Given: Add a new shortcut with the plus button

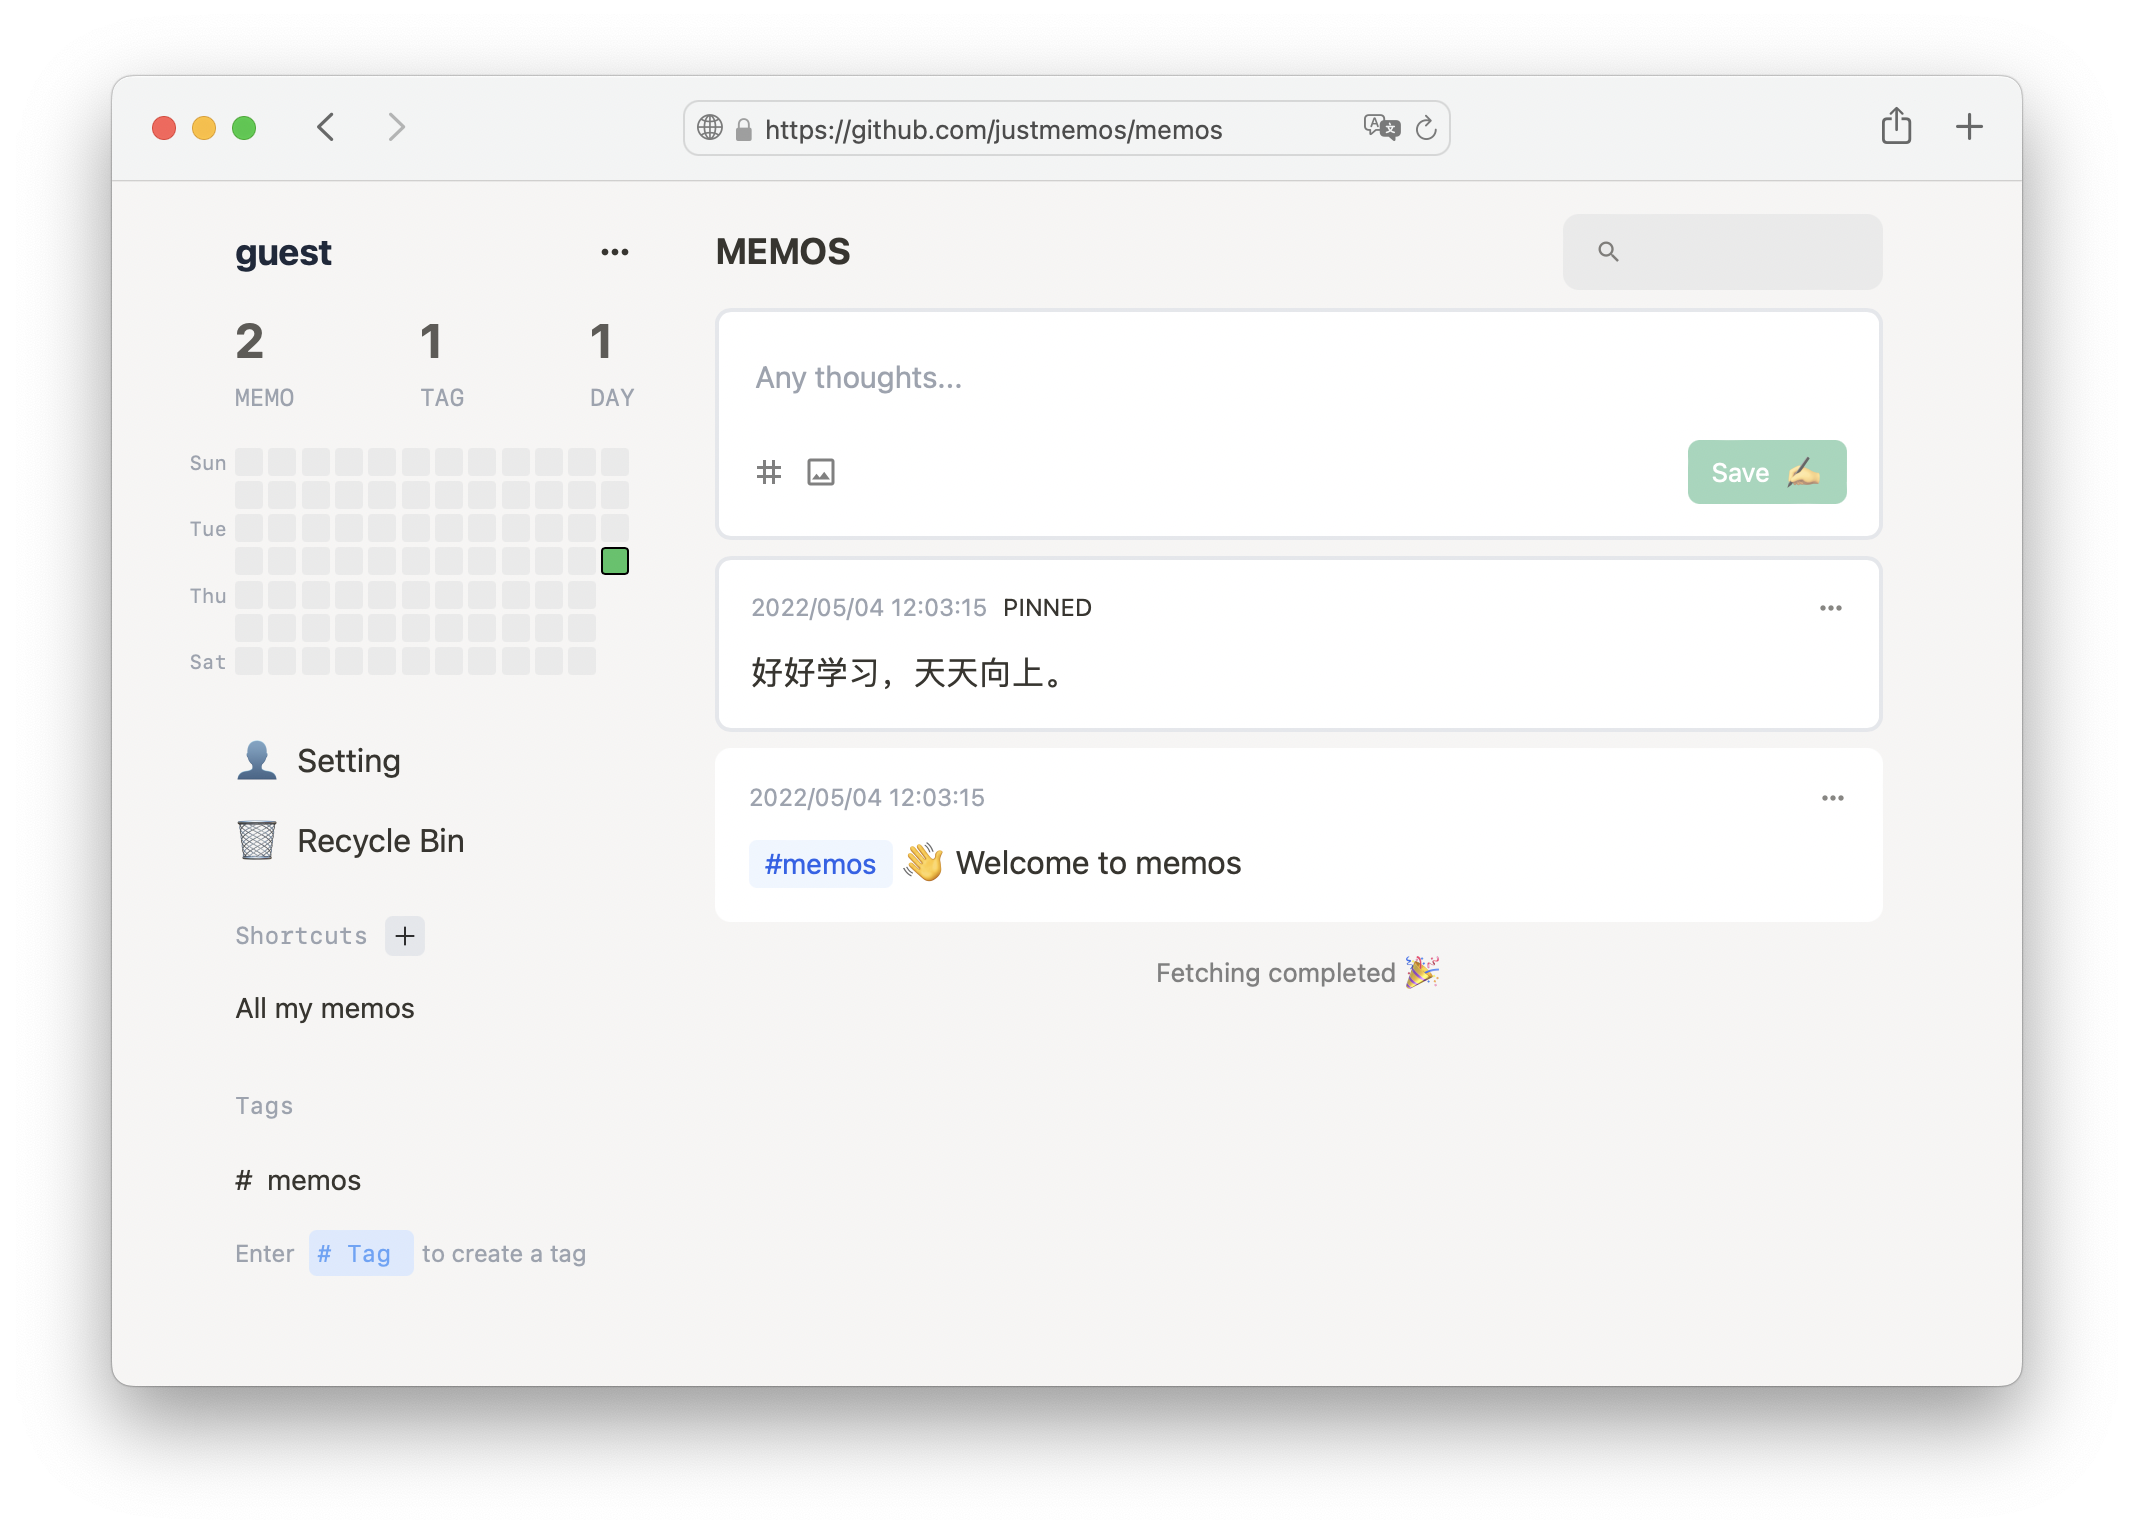Looking at the screenshot, I should click(x=404, y=935).
